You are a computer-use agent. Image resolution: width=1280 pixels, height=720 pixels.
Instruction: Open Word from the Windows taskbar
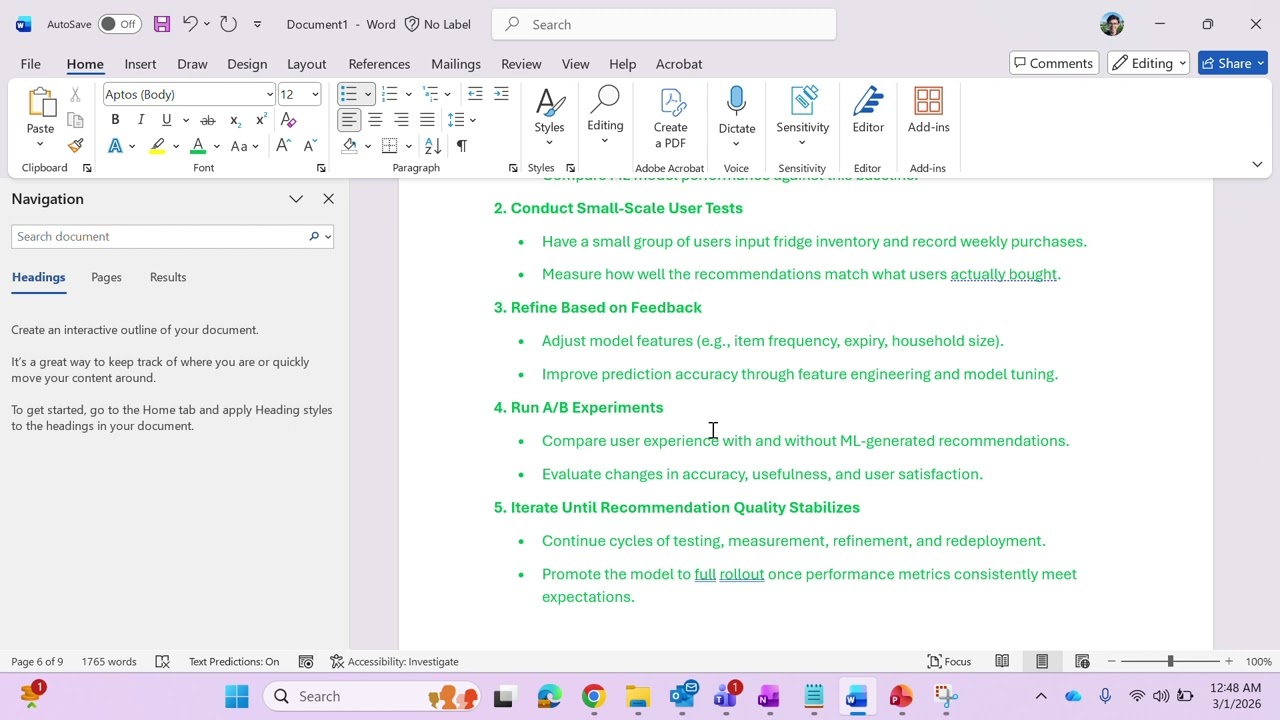pos(856,697)
